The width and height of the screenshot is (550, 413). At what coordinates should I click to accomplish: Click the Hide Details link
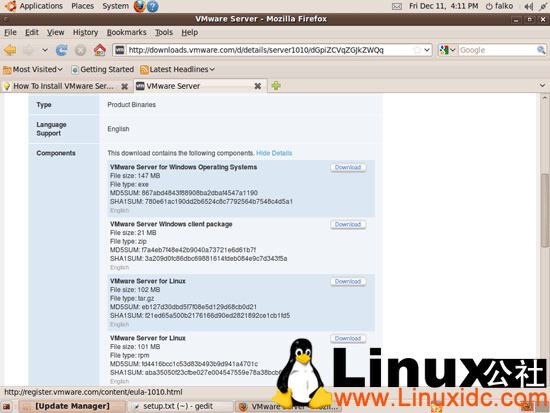pyautogui.click(x=274, y=153)
